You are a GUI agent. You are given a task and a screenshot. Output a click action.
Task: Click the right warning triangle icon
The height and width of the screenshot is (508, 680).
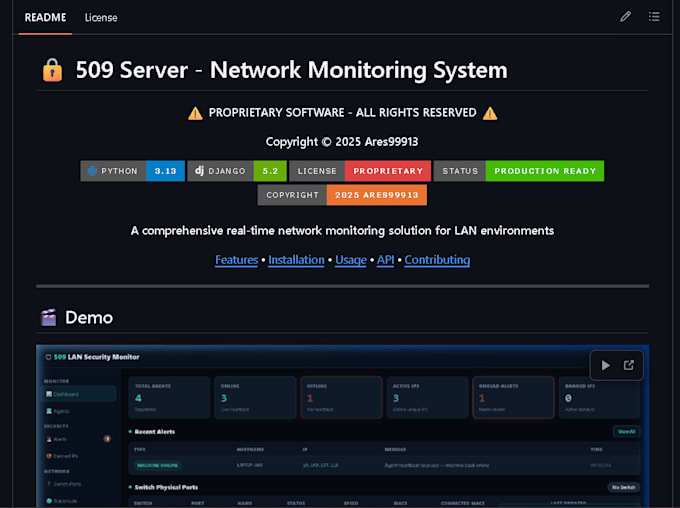click(490, 113)
